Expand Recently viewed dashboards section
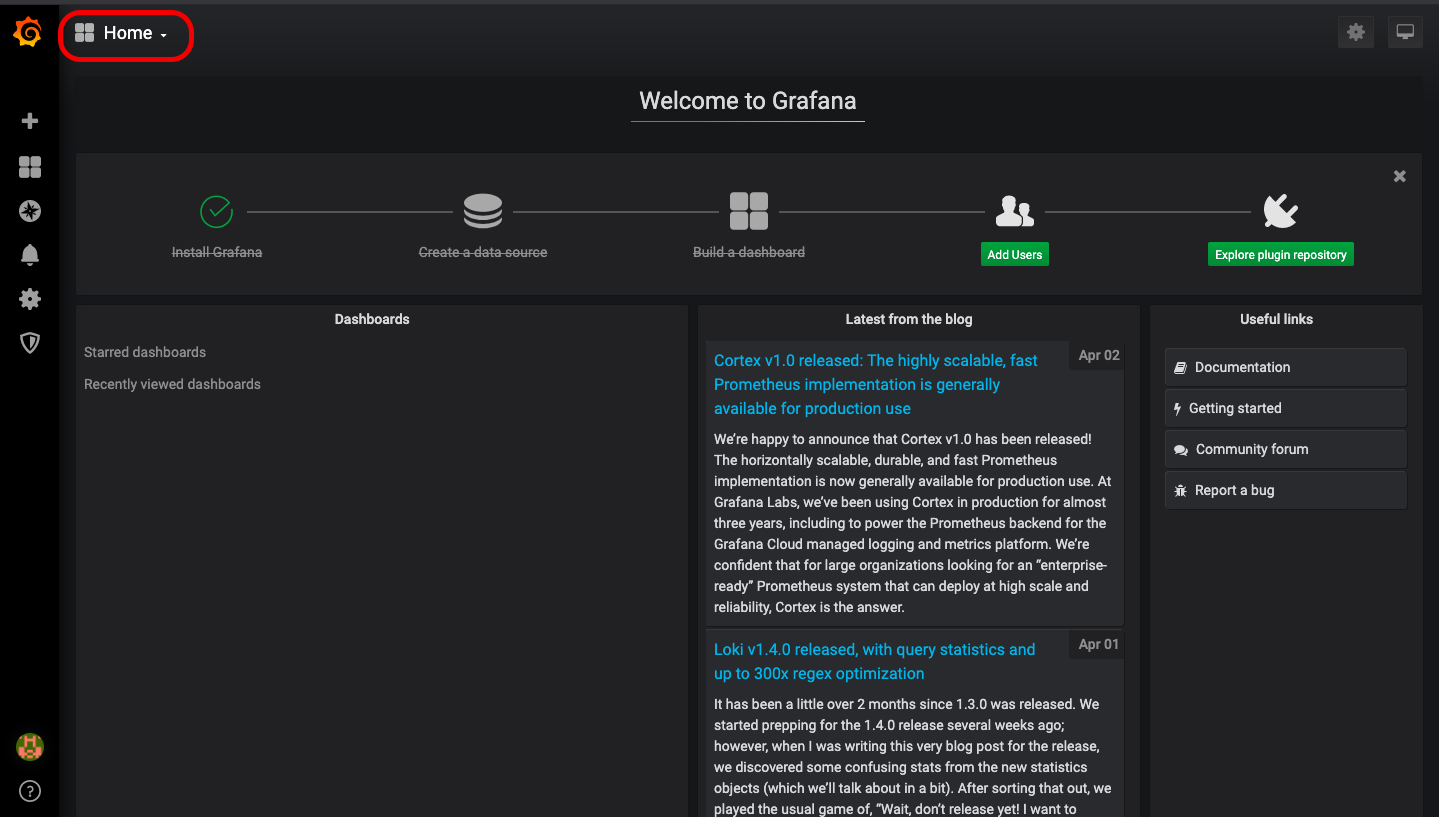1439x817 pixels. (172, 384)
